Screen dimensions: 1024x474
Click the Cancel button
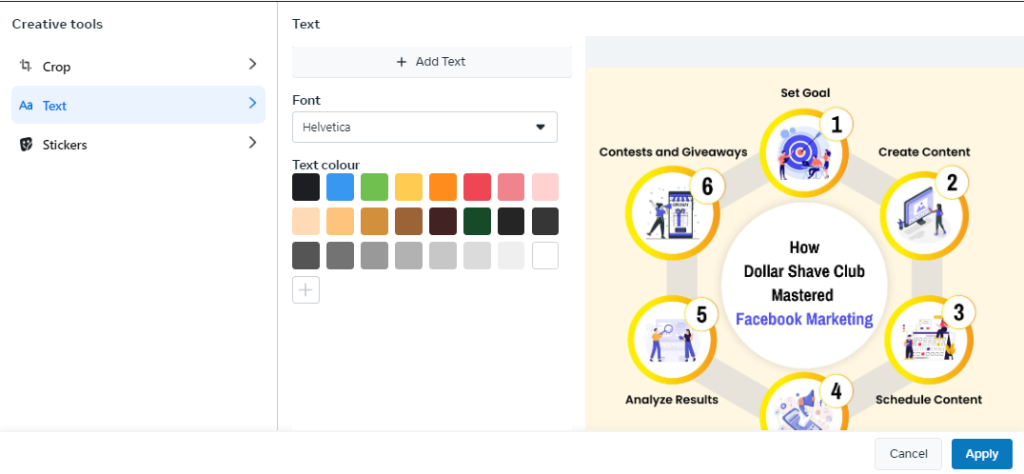pyautogui.click(x=908, y=454)
